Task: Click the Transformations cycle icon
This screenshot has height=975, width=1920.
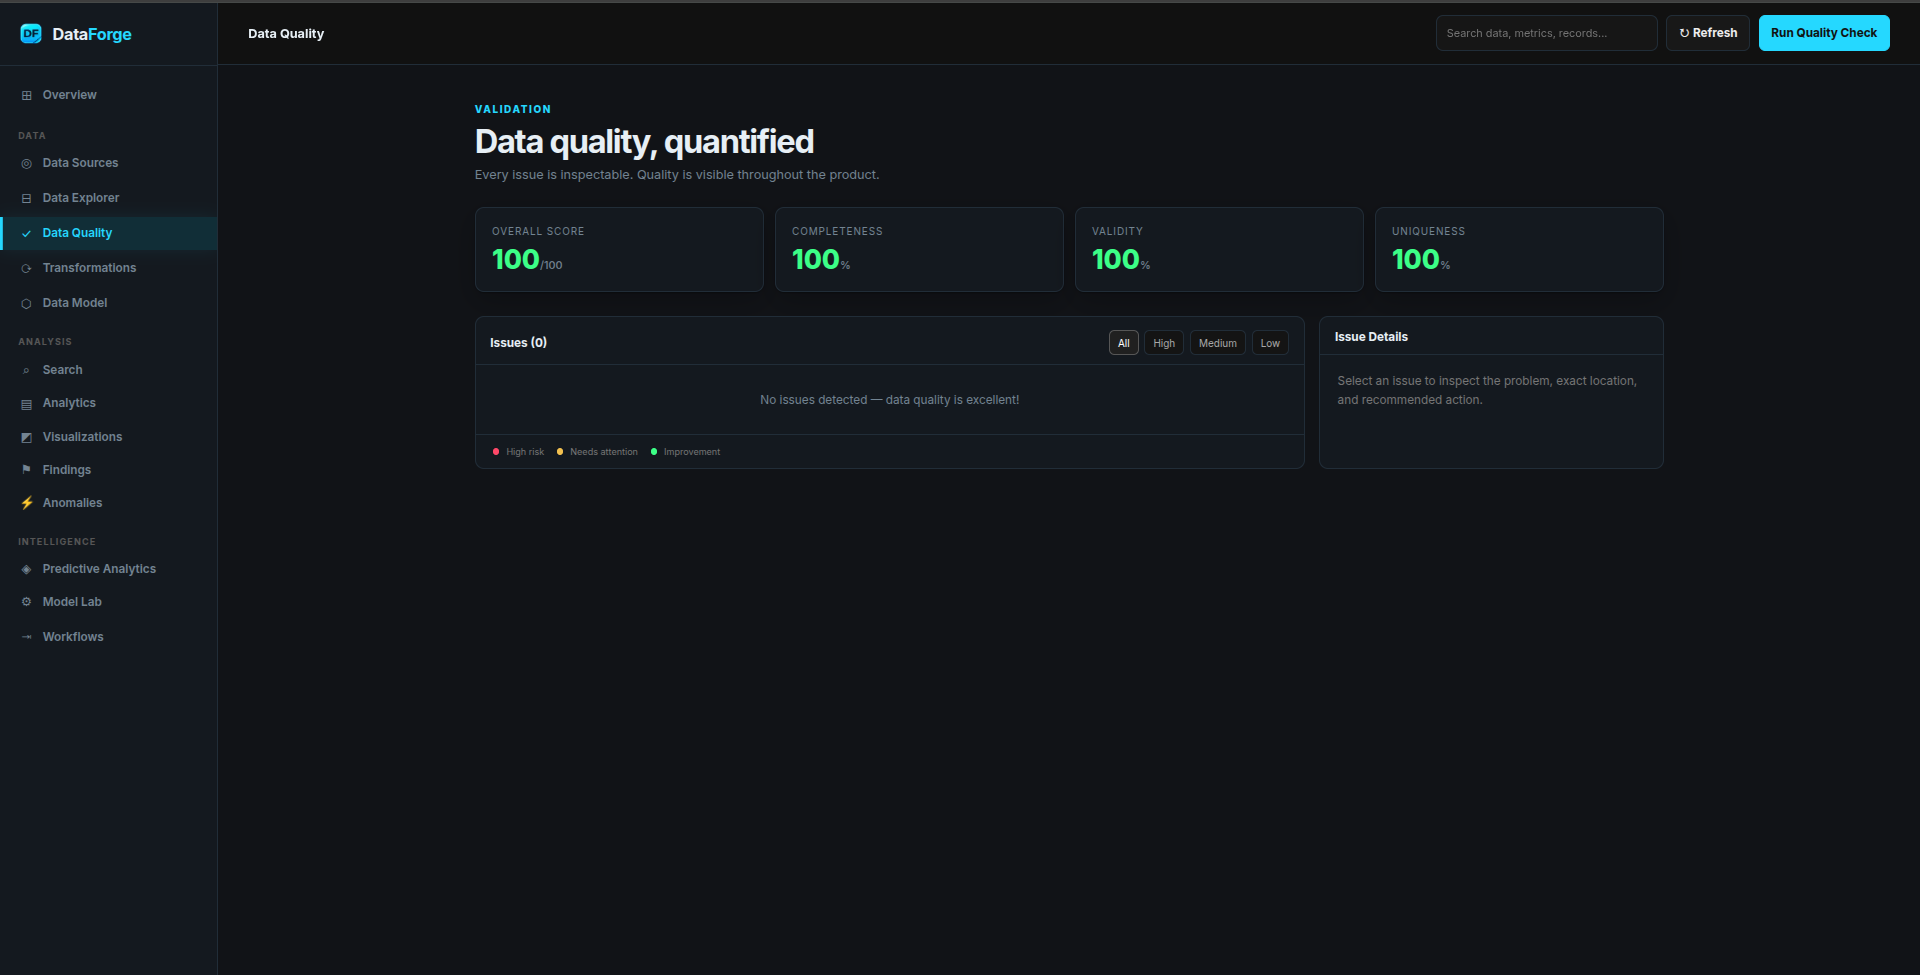Action: pyautogui.click(x=27, y=269)
